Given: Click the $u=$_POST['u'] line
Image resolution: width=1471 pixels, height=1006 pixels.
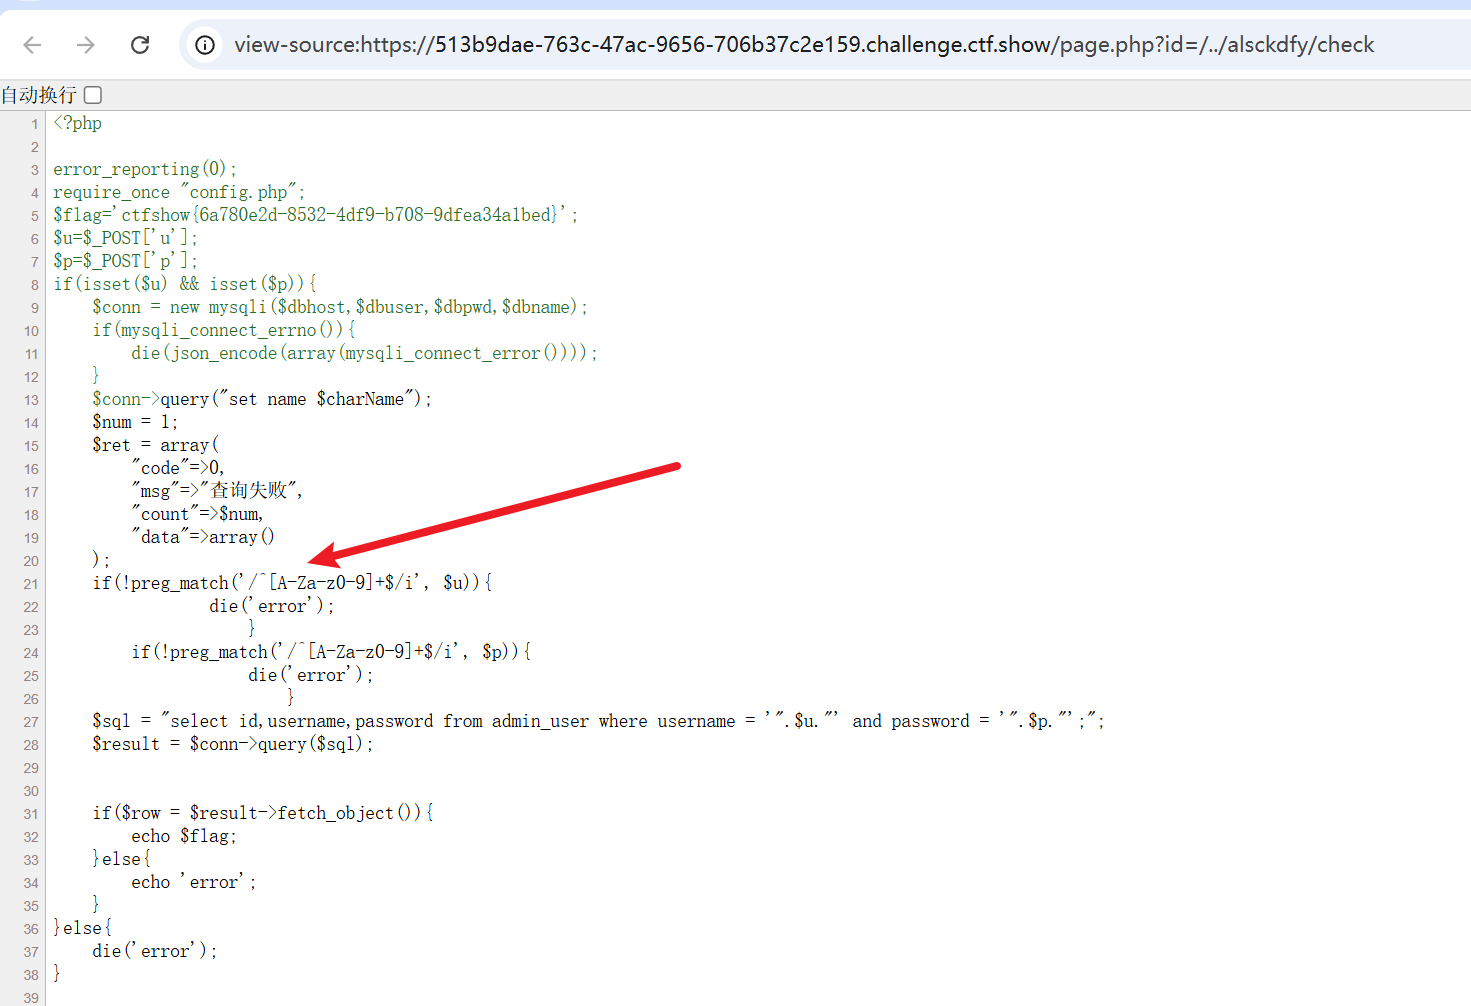Looking at the screenshot, I should pyautogui.click(x=125, y=238).
